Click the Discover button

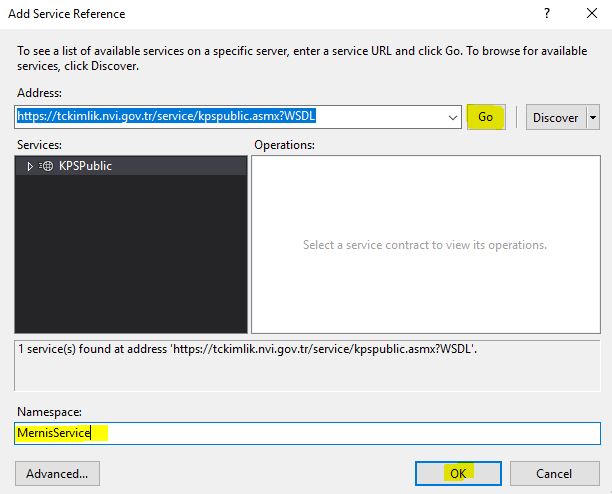click(x=556, y=117)
